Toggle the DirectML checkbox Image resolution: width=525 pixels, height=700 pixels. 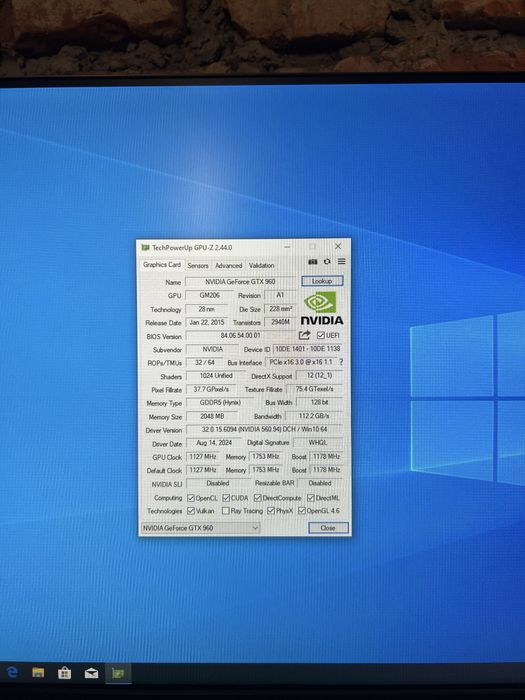click(311, 498)
